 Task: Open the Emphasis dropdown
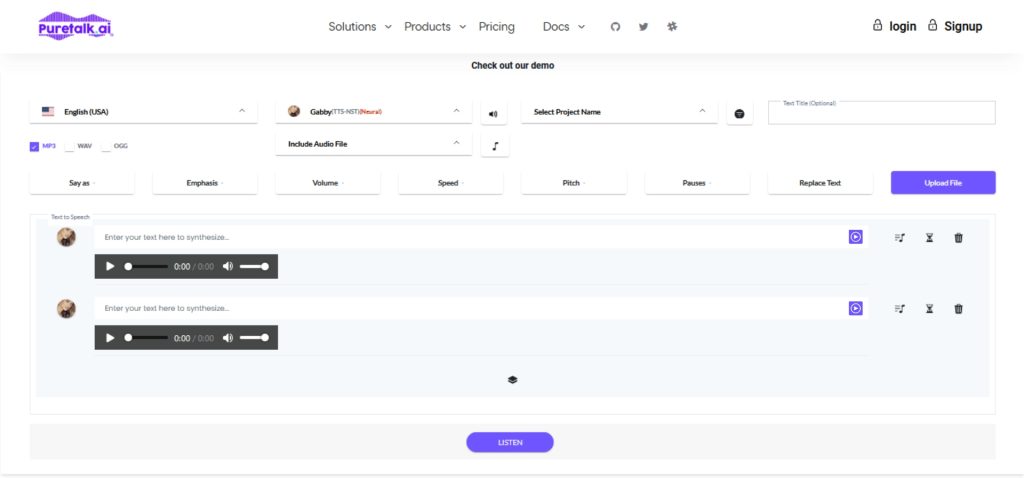click(205, 183)
